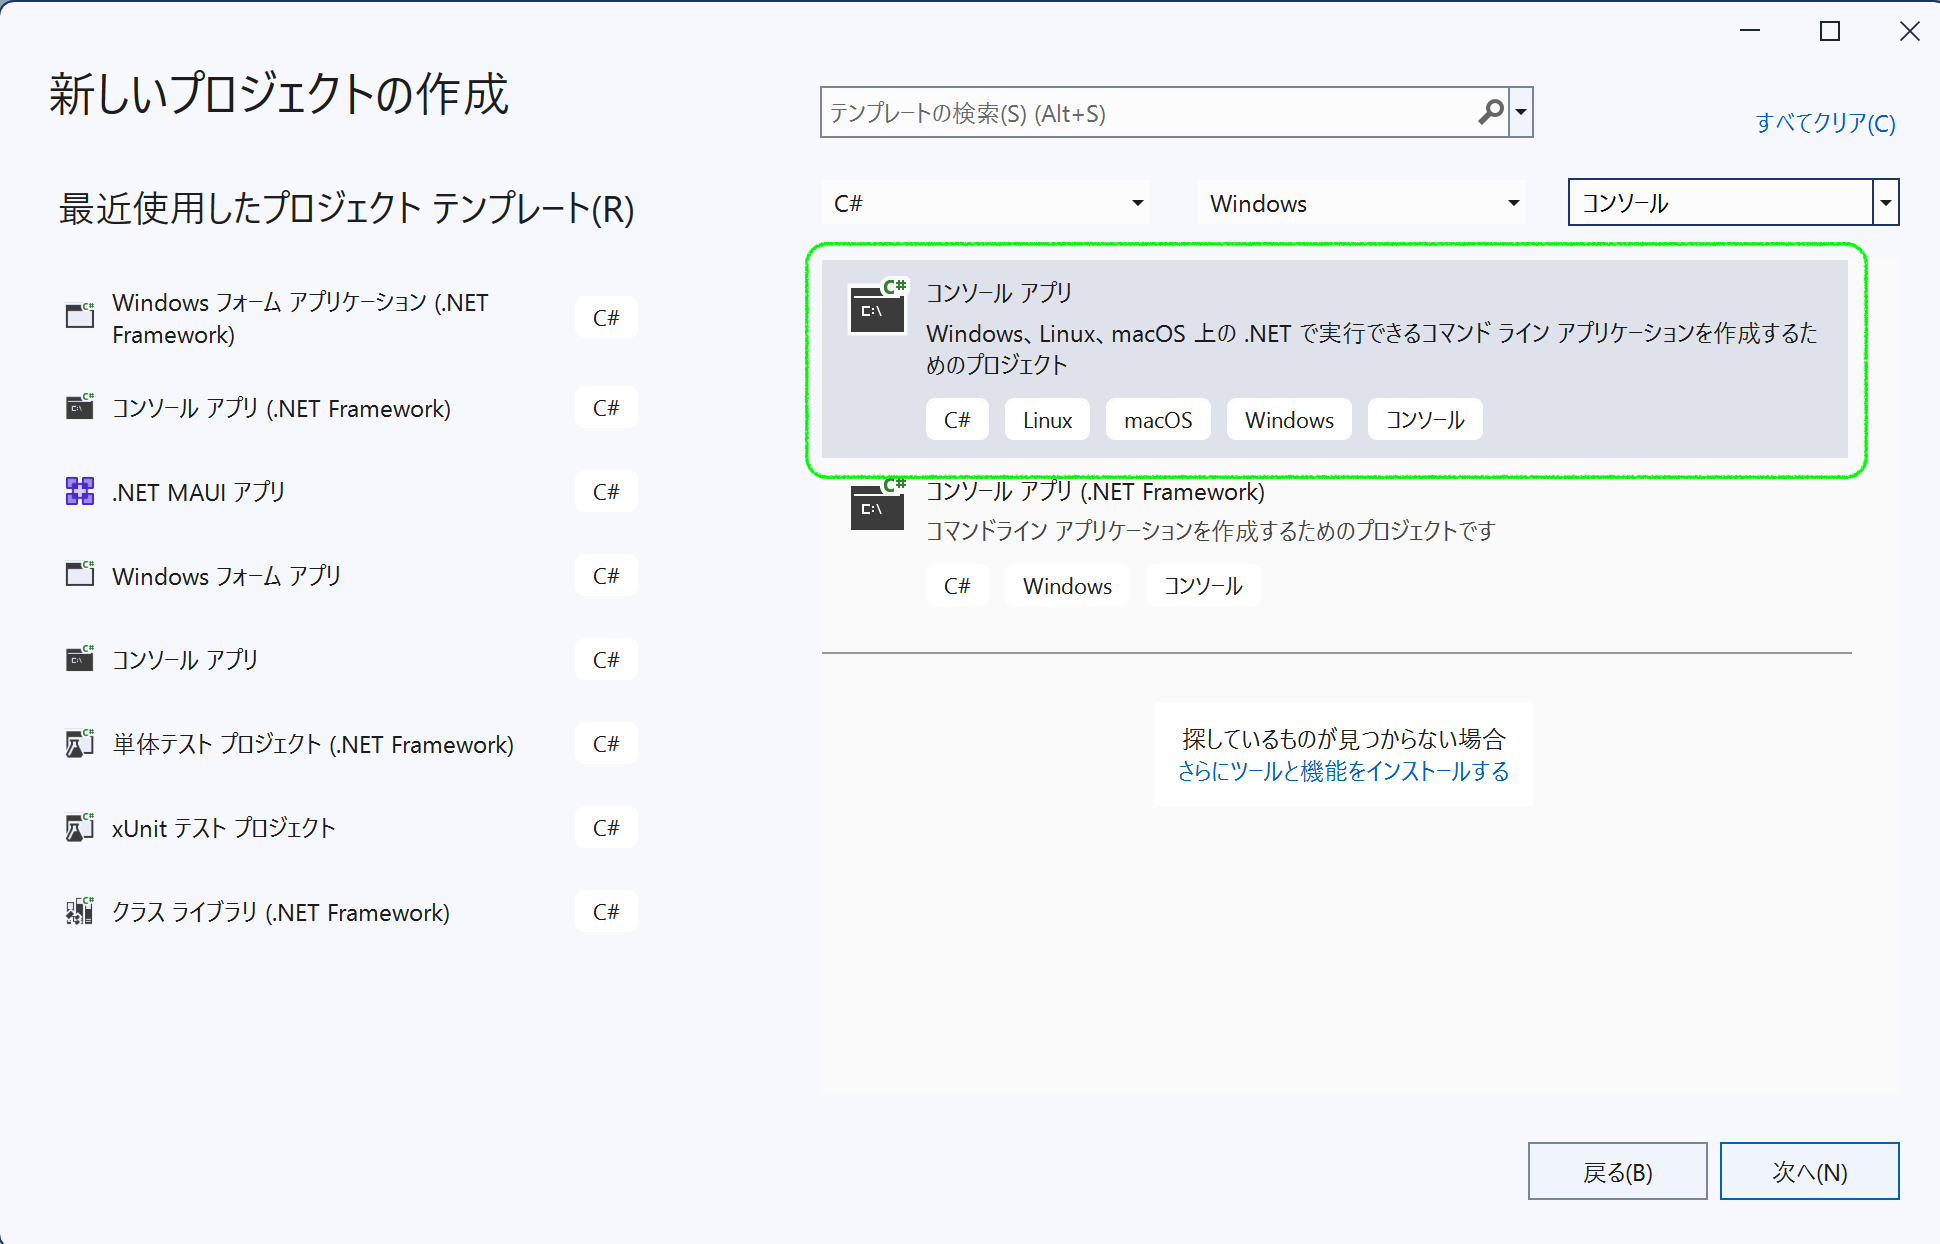Viewport: 1940px width, 1244px height.
Task: Click the コンソール アプリ (.NET Framework) result icon
Action: [x=878, y=505]
